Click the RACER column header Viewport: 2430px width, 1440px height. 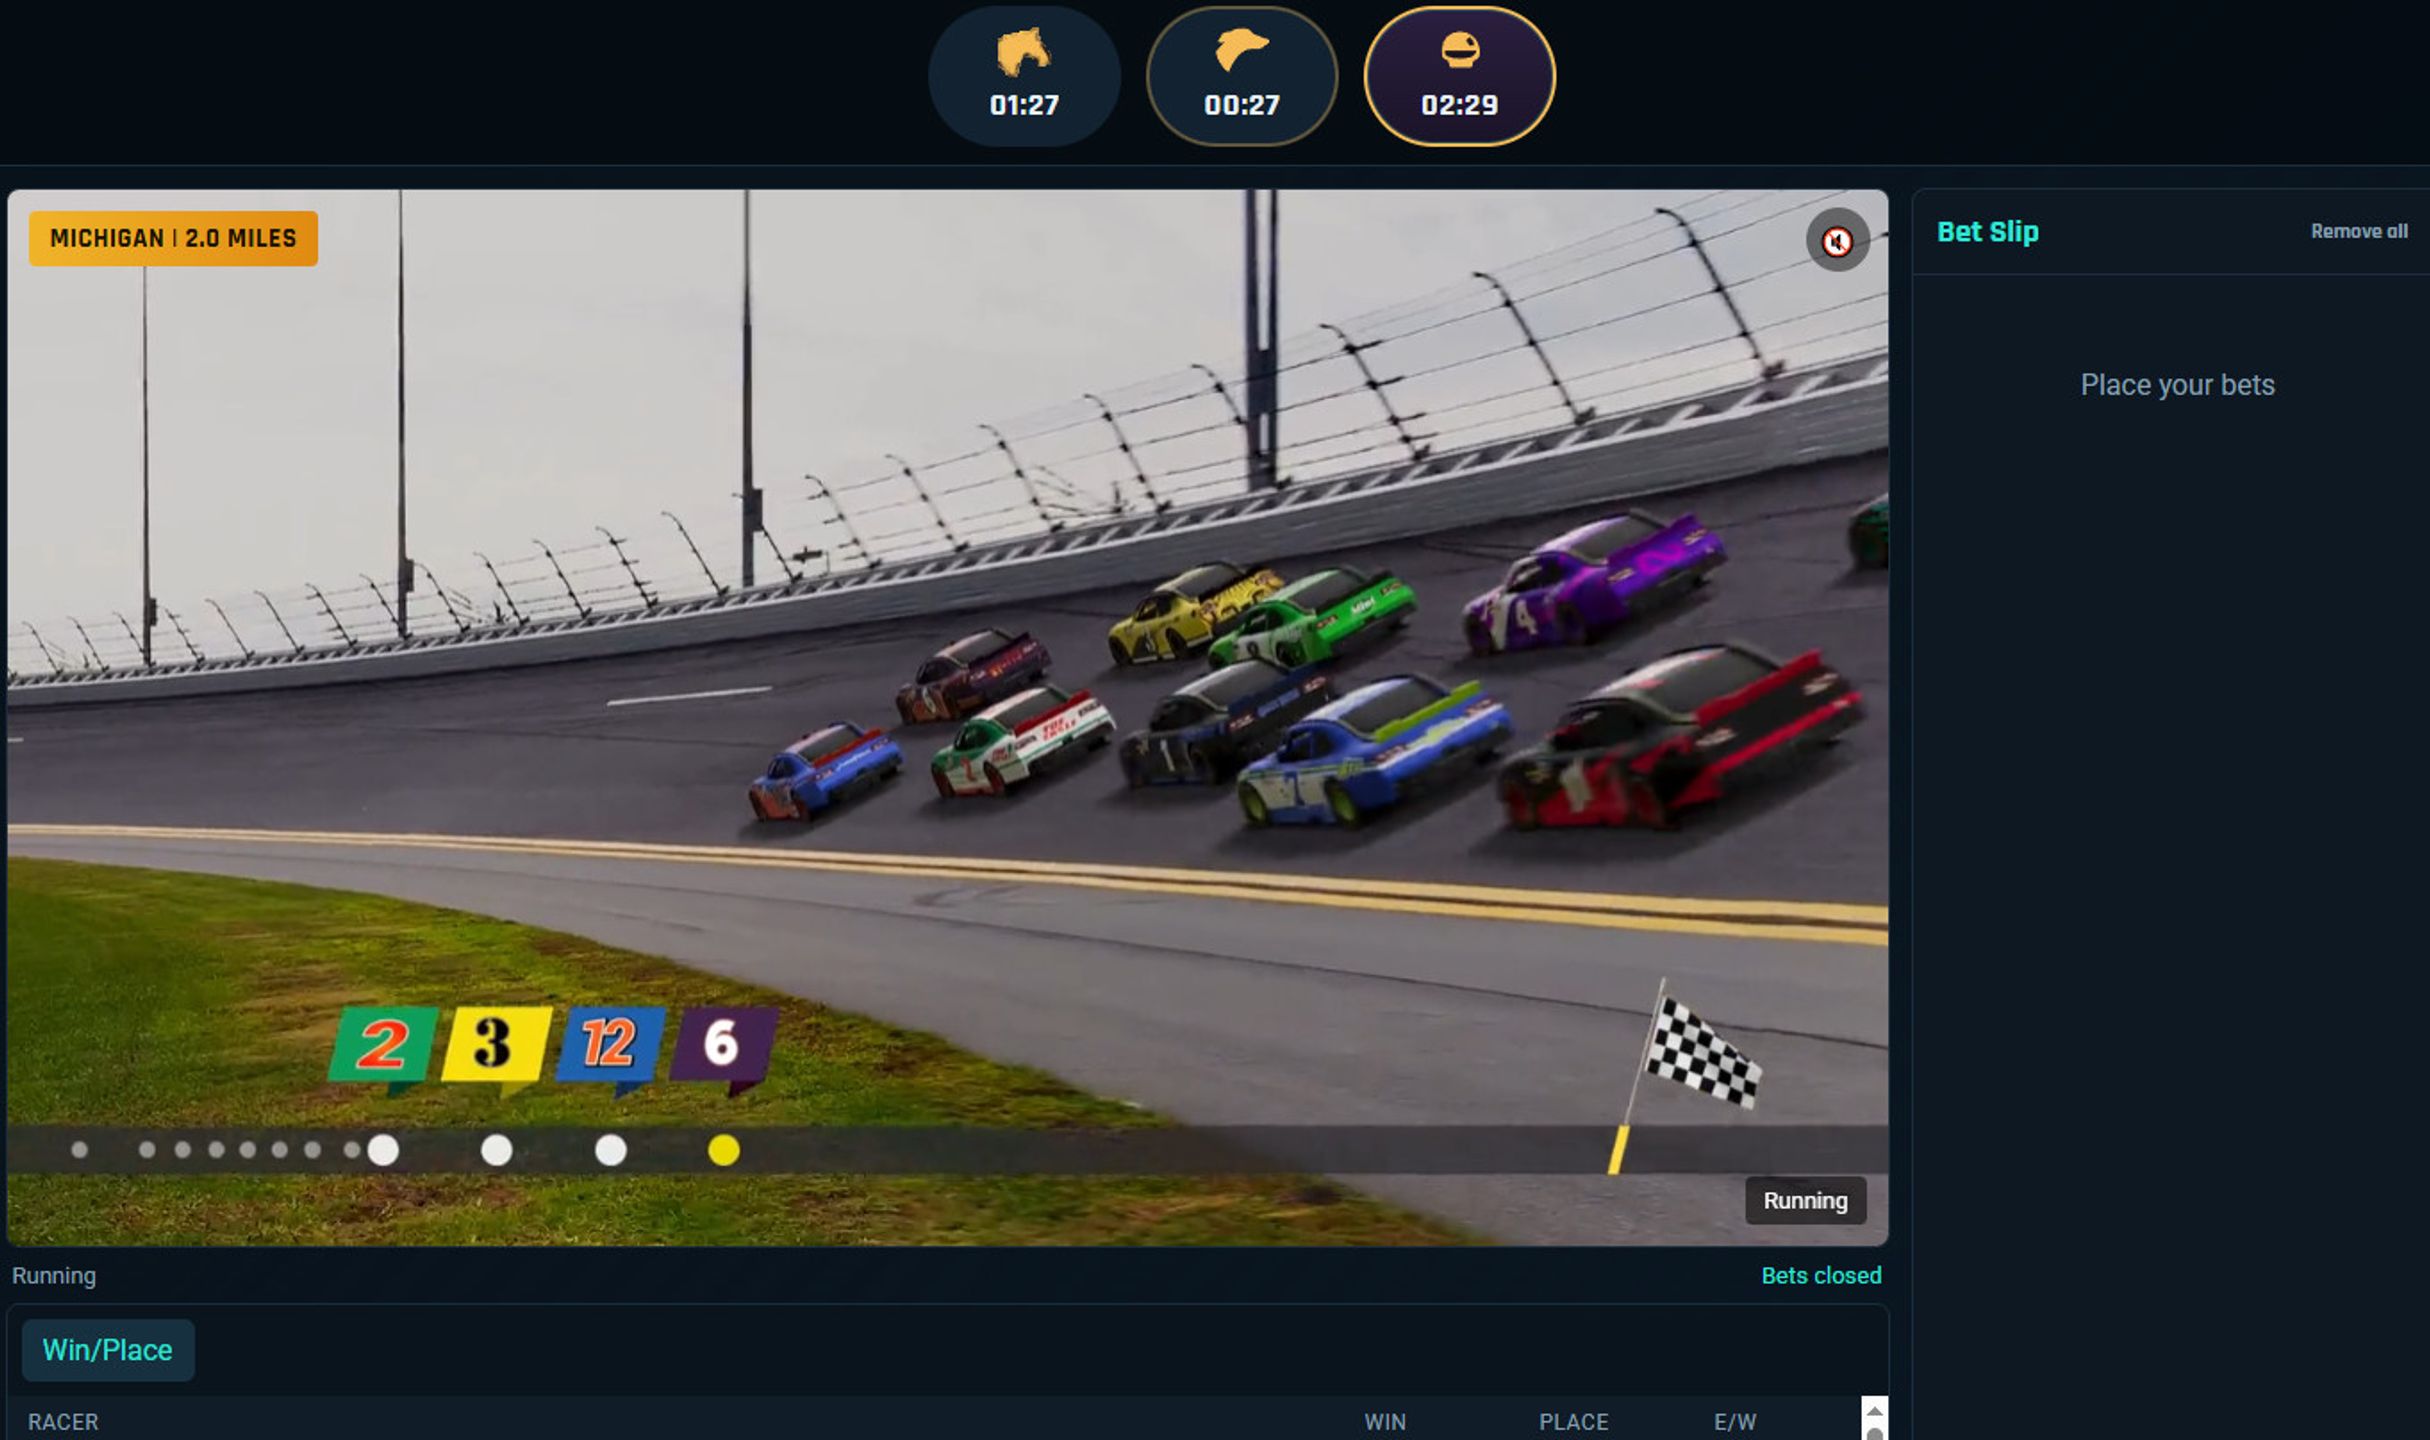pyautogui.click(x=63, y=1422)
